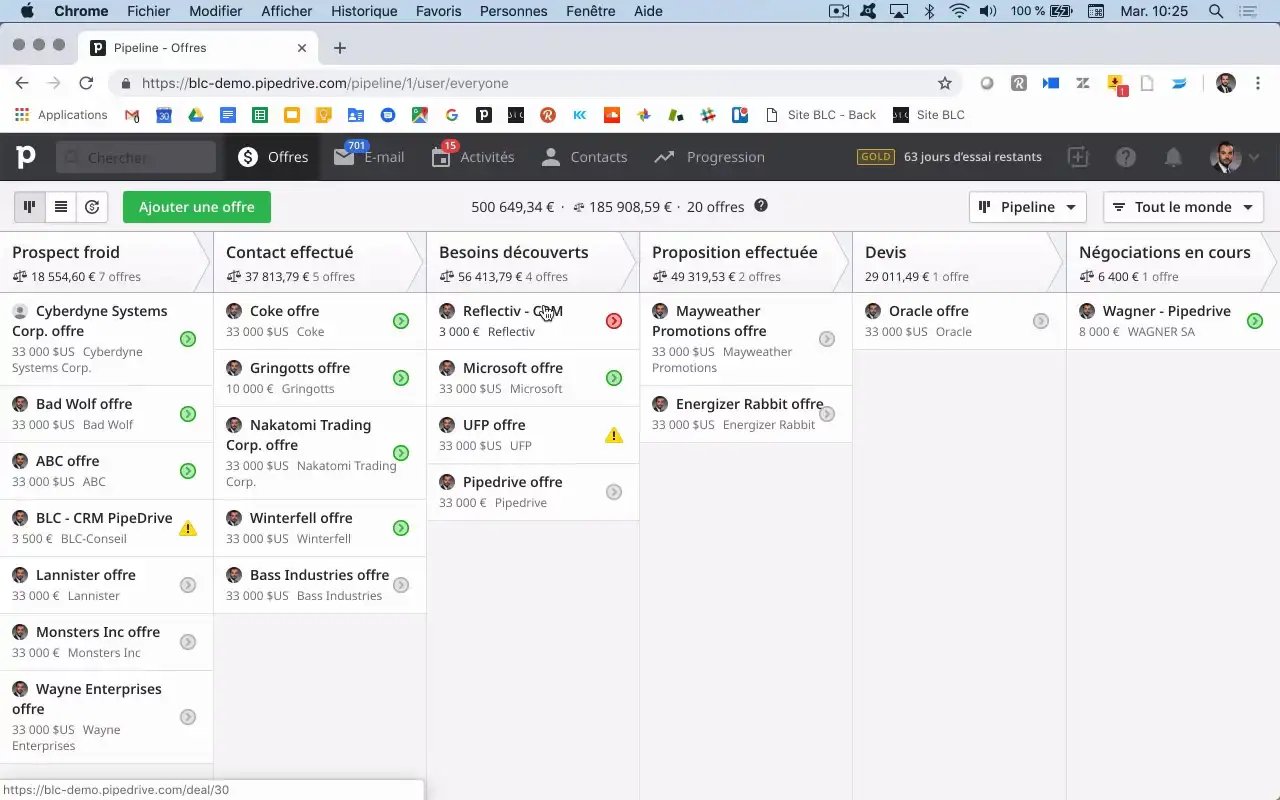The width and height of the screenshot is (1280, 800).
Task: Switch to list view icon
Action: click(61, 207)
